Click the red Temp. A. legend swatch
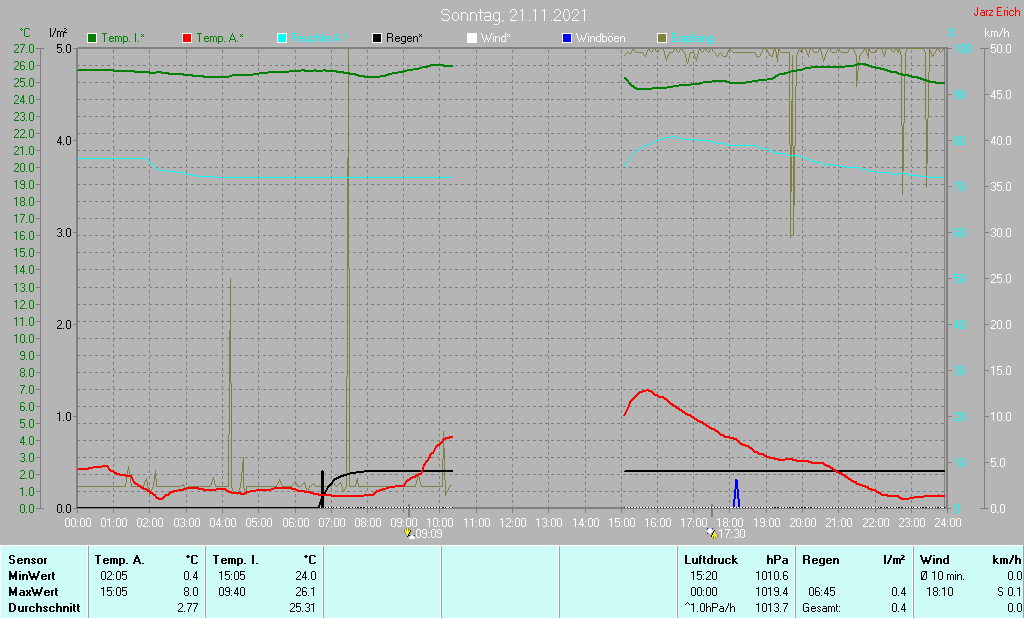The height and width of the screenshot is (618, 1024). tap(187, 38)
